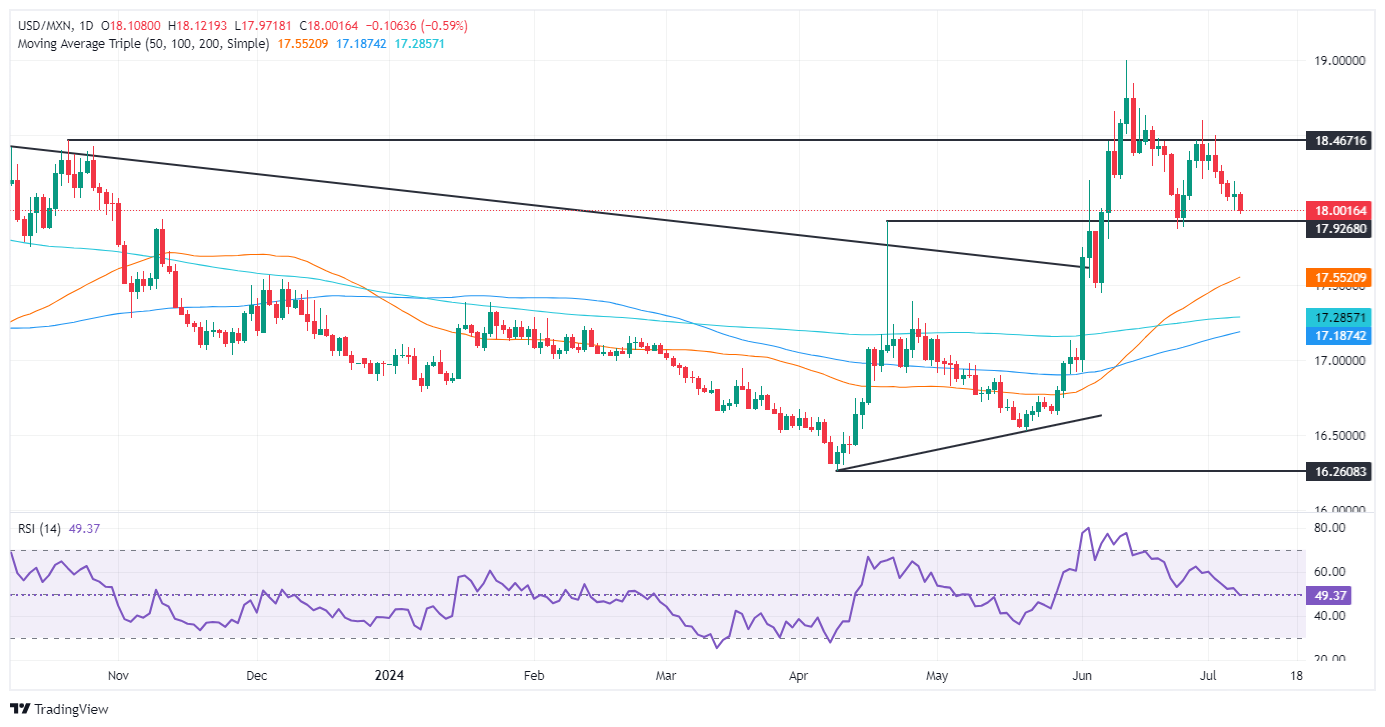Click the red 18.00164 current price label
This screenshot has width=1385, height=727.
(1342, 211)
